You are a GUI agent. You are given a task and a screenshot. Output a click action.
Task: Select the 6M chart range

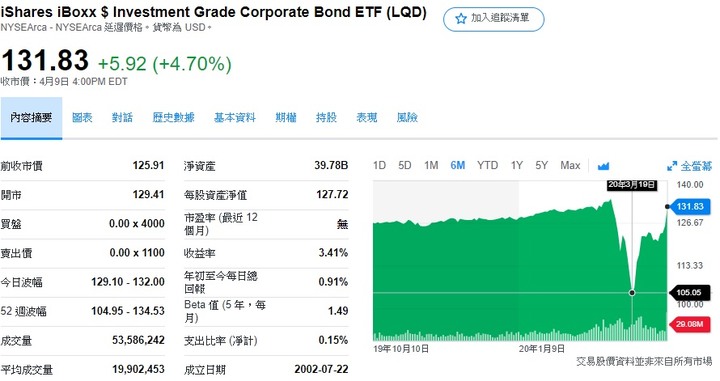[457, 165]
